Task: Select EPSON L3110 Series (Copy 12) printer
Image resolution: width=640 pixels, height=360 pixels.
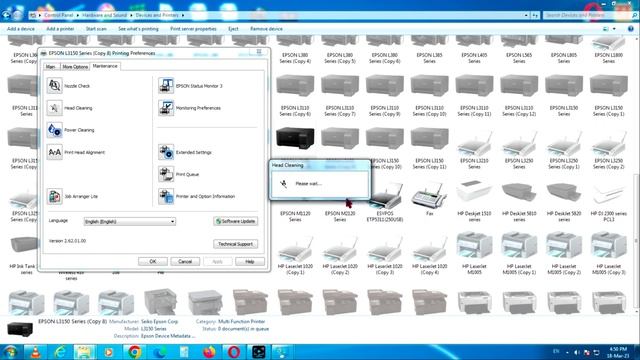Action: coord(519,96)
